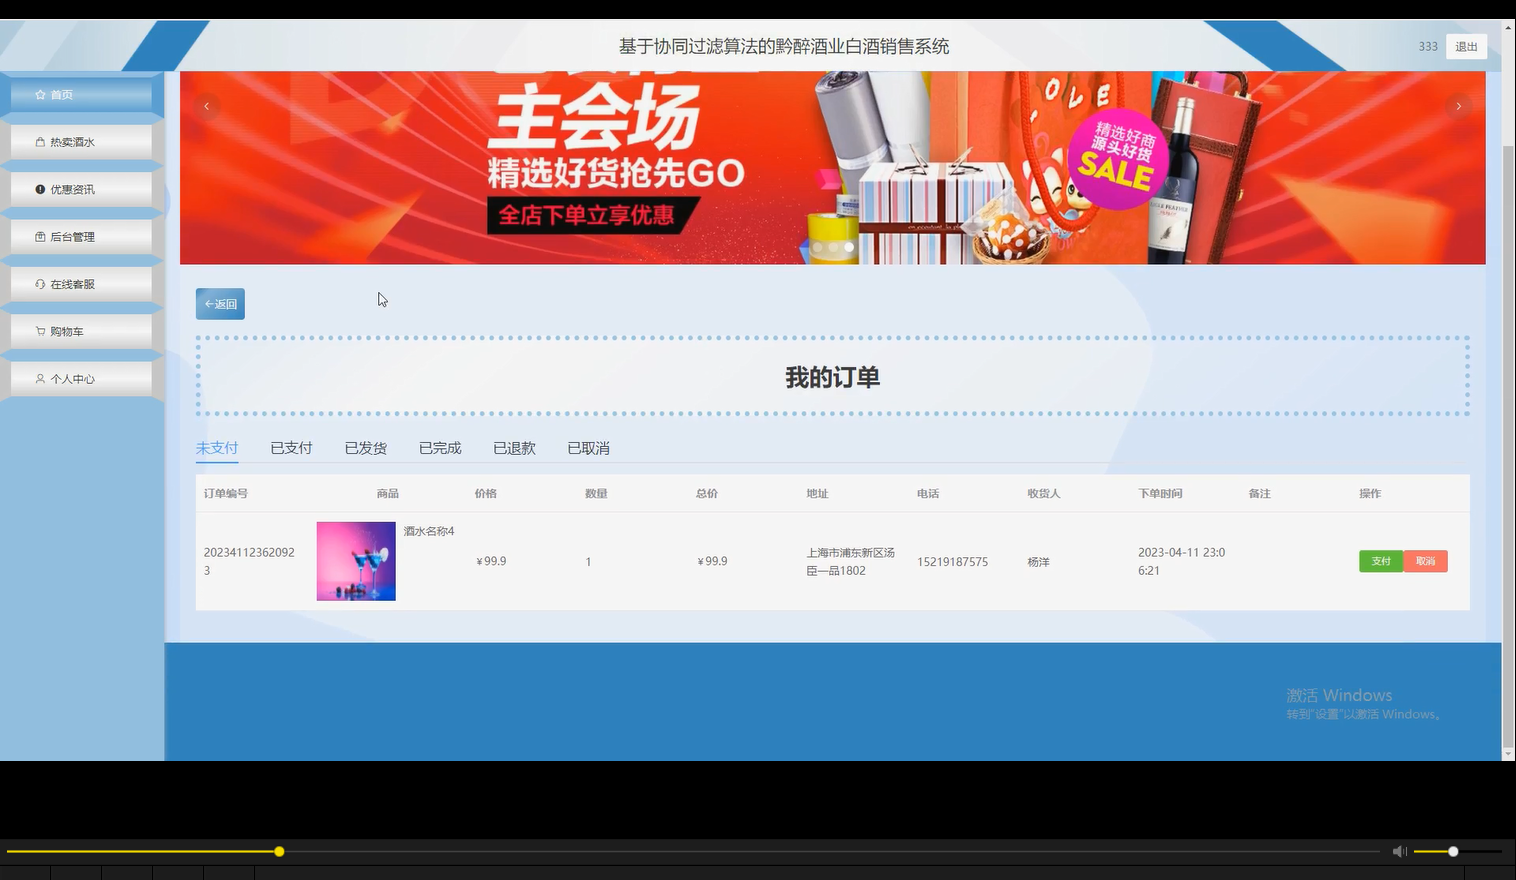Switch to the 已完成 completed tab
This screenshot has height=880, width=1516.
439,447
